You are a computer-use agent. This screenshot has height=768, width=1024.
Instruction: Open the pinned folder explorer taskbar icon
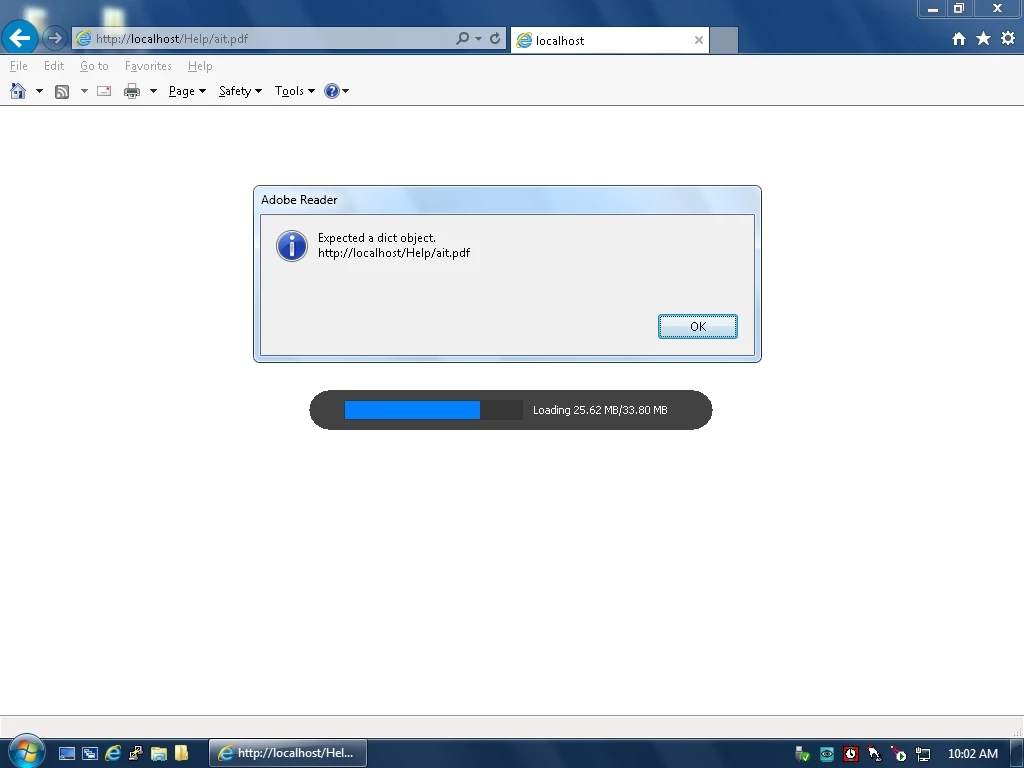pos(159,754)
